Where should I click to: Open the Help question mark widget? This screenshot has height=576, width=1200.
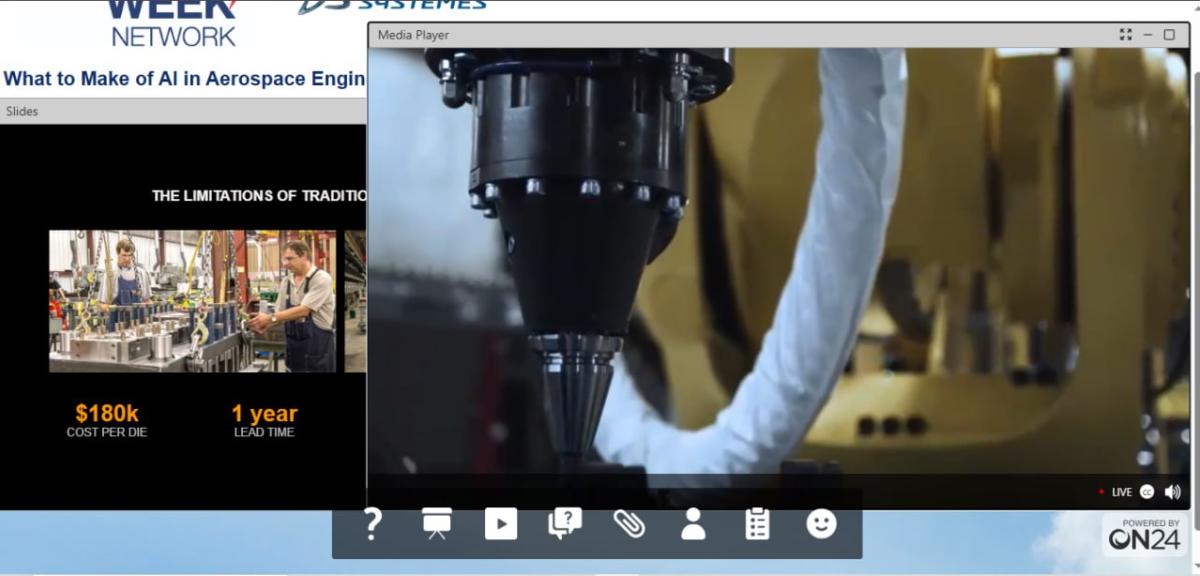coord(372,524)
